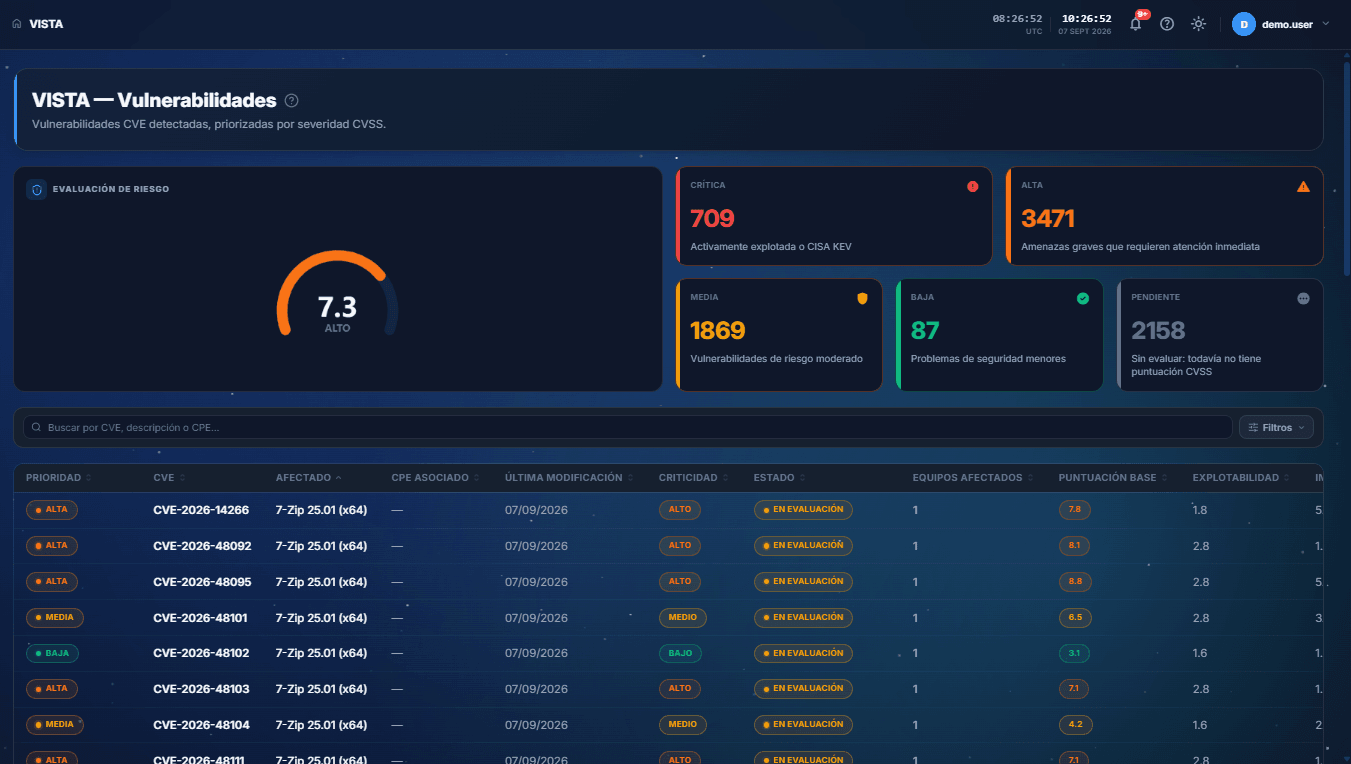Select the Media 1869 card
Viewport: 1351px width, 764px height.
779,334
